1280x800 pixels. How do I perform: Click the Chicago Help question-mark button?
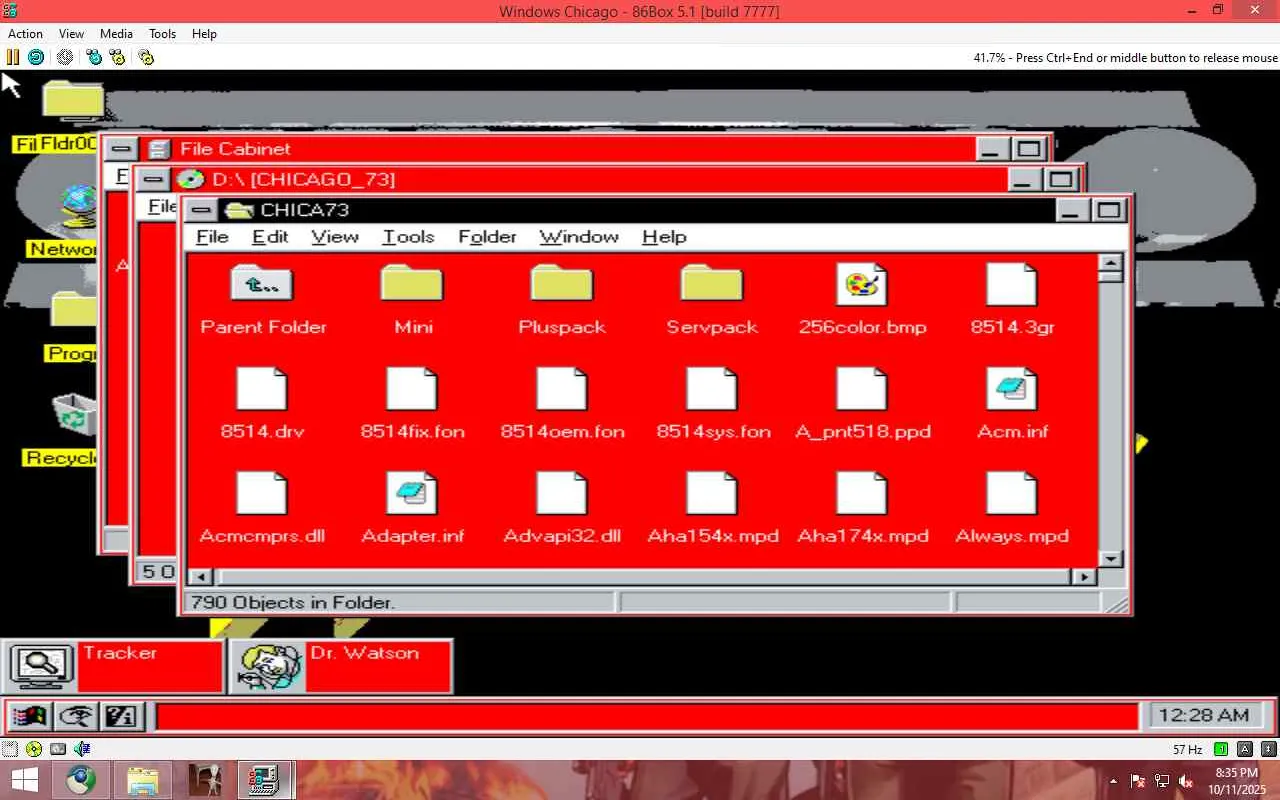[121, 716]
